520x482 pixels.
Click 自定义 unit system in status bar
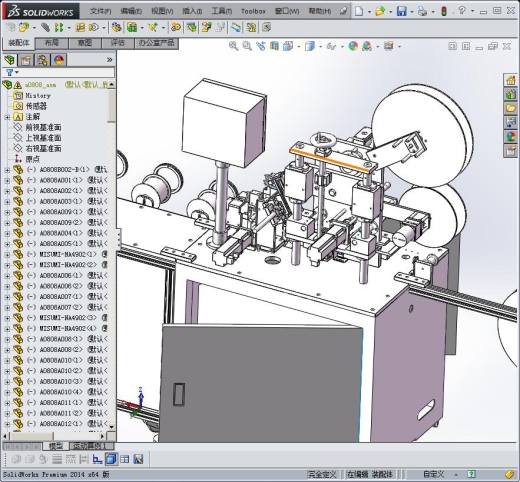pos(433,474)
